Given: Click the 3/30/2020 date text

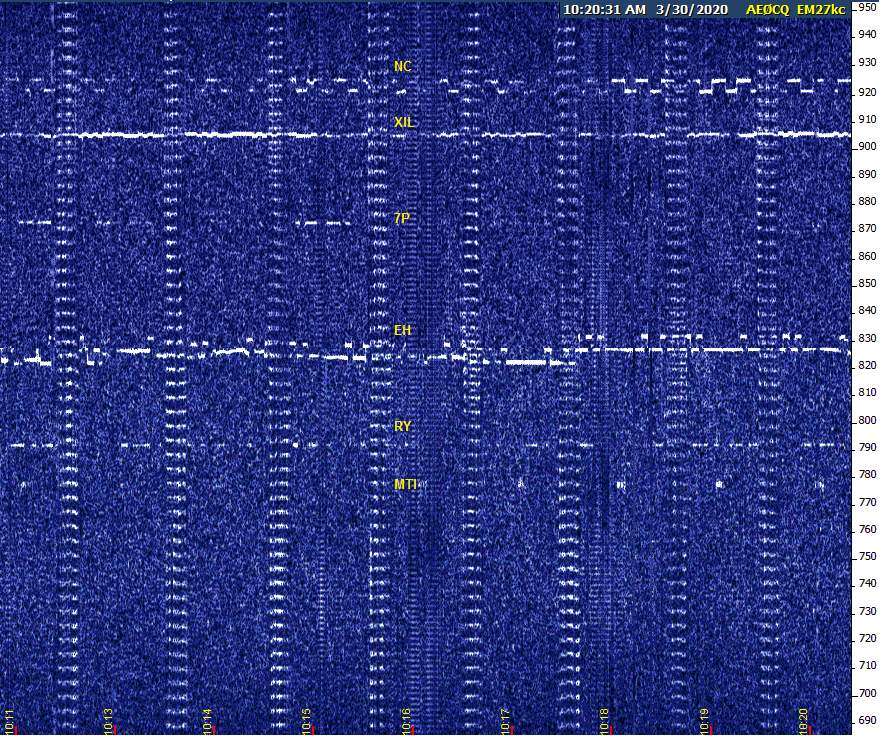Looking at the screenshot, I should tap(692, 9).
